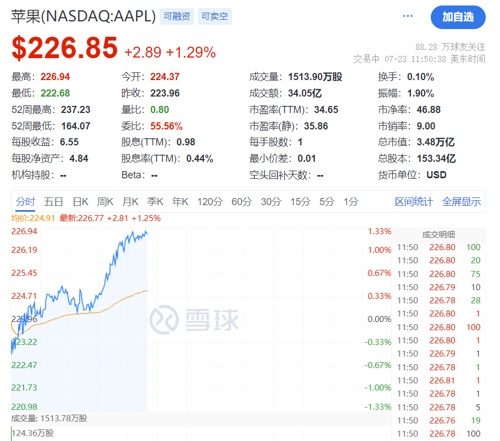Image resolution: width=500 pixels, height=441 pixels.
Task: Open the three-dot more options menu
Action: tap(407, 16)
